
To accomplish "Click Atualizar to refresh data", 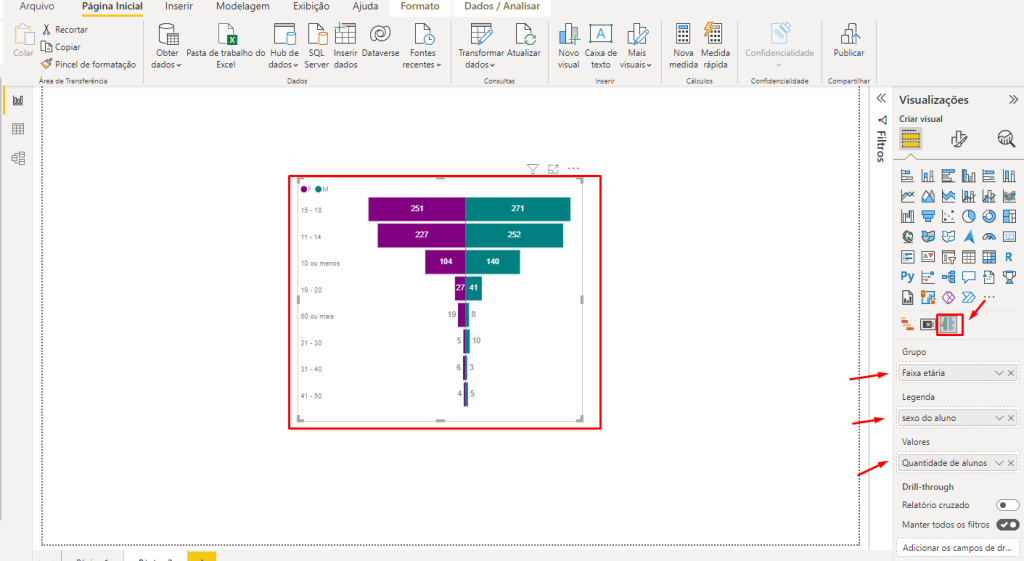I will click(x=523, y=35).
